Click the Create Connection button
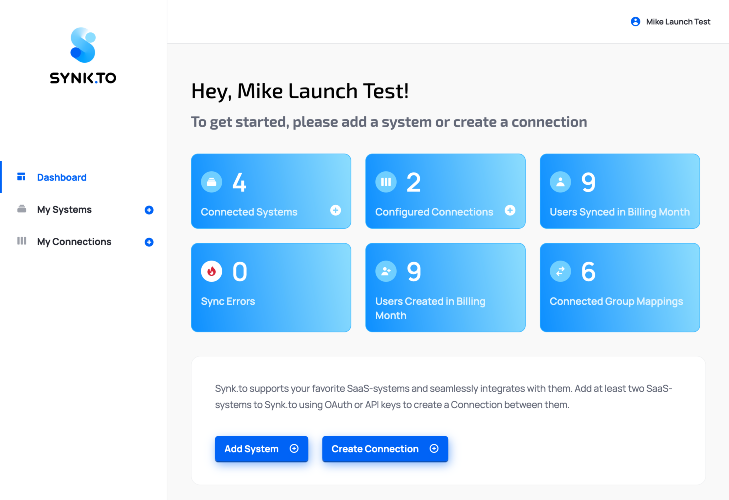This screenshot has width=729, height=500. [385, 449]
